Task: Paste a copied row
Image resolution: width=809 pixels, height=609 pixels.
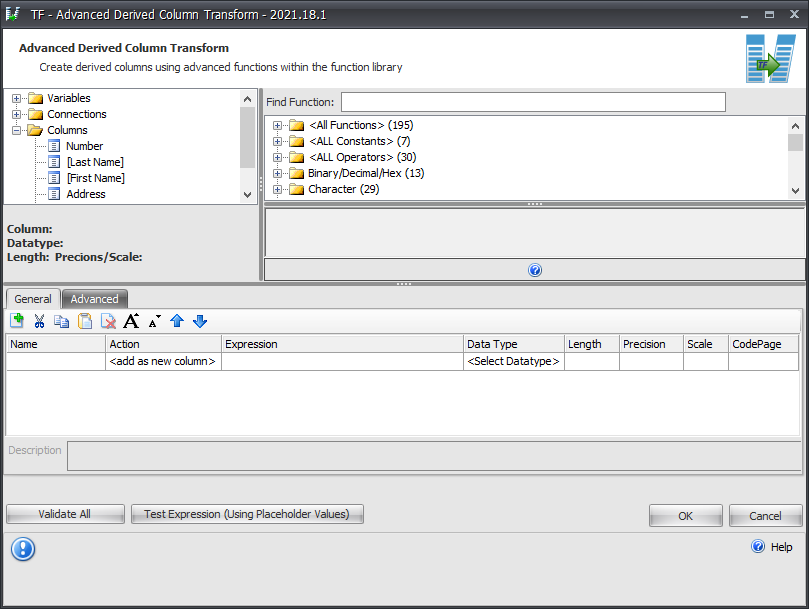Action: (x=85, y=320)
